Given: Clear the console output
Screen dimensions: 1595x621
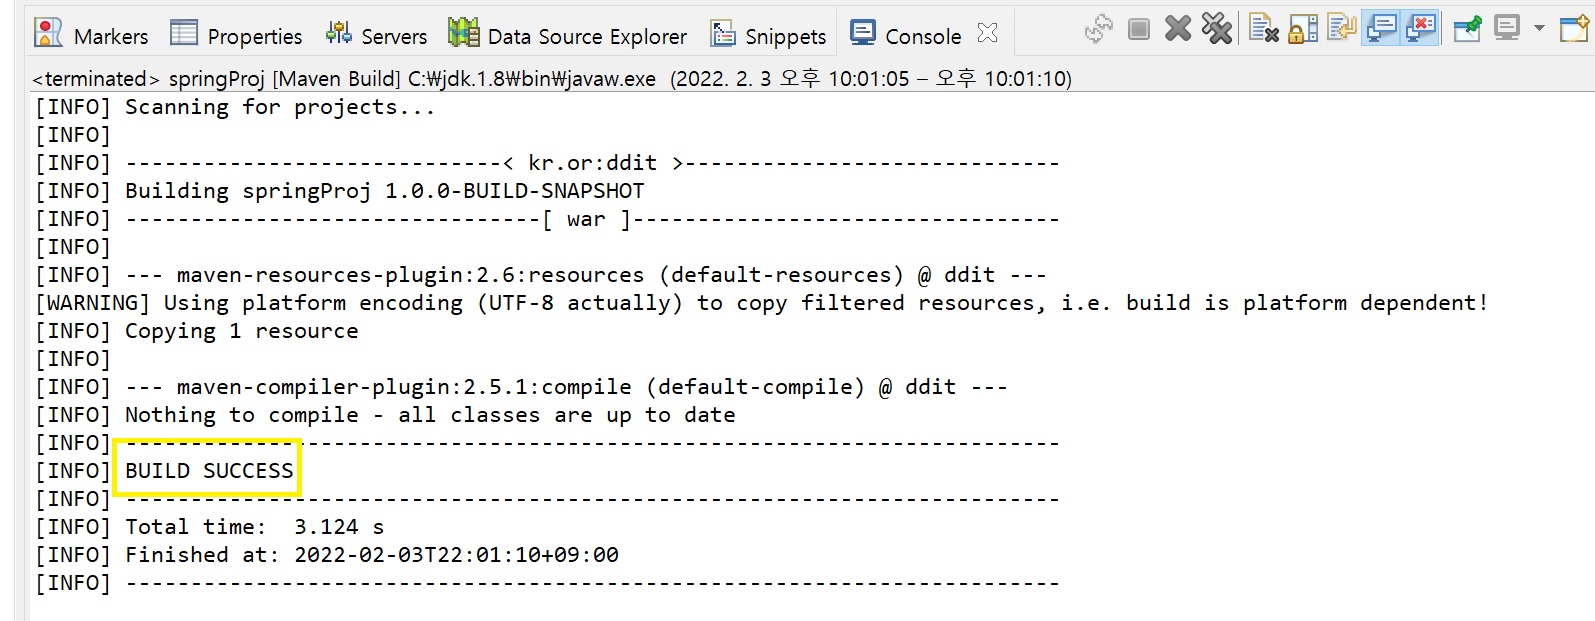Looking at the screenshot, I should (1264, 29).
